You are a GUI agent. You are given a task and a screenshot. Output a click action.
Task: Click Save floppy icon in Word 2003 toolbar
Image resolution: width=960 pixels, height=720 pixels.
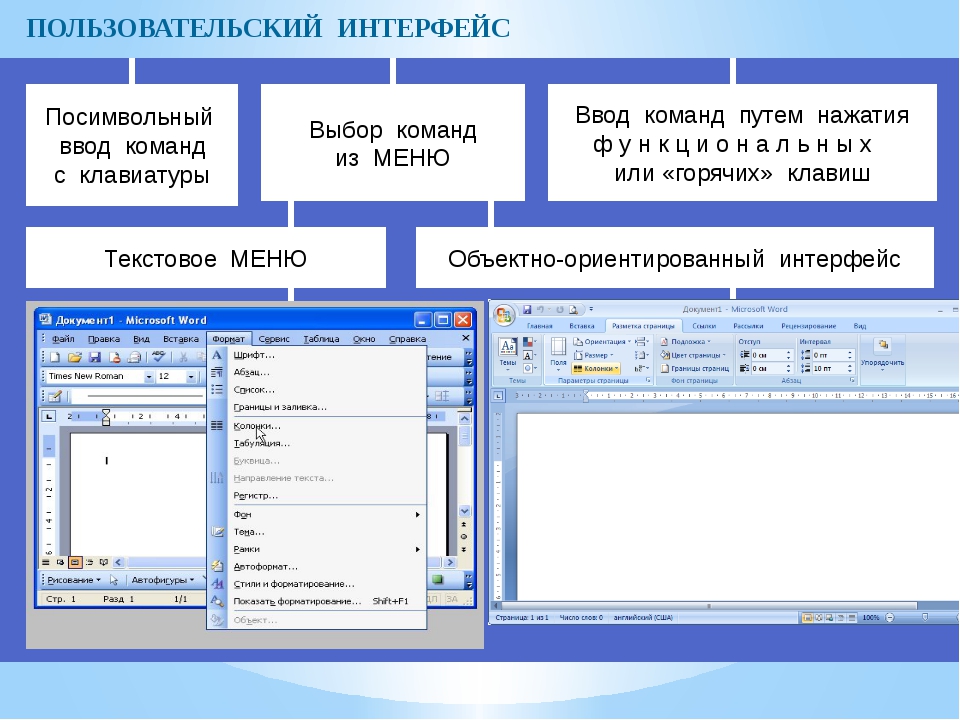pos(94,357)
